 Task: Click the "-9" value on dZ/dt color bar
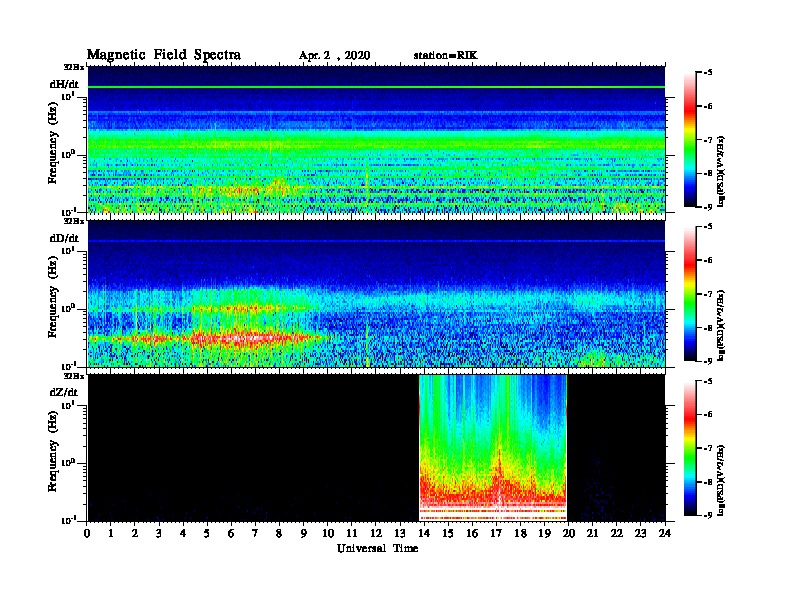[708, 515]
